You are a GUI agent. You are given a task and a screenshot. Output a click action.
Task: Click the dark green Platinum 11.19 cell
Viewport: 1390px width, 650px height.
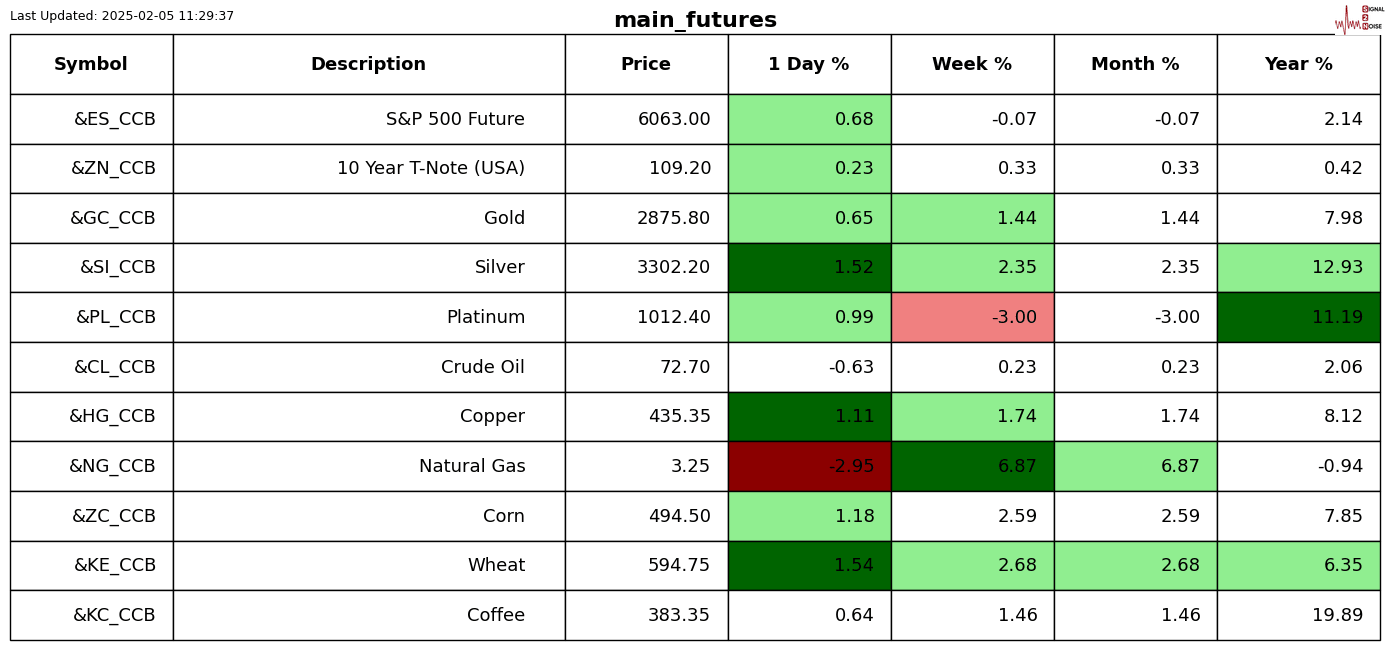(1298, 317)
